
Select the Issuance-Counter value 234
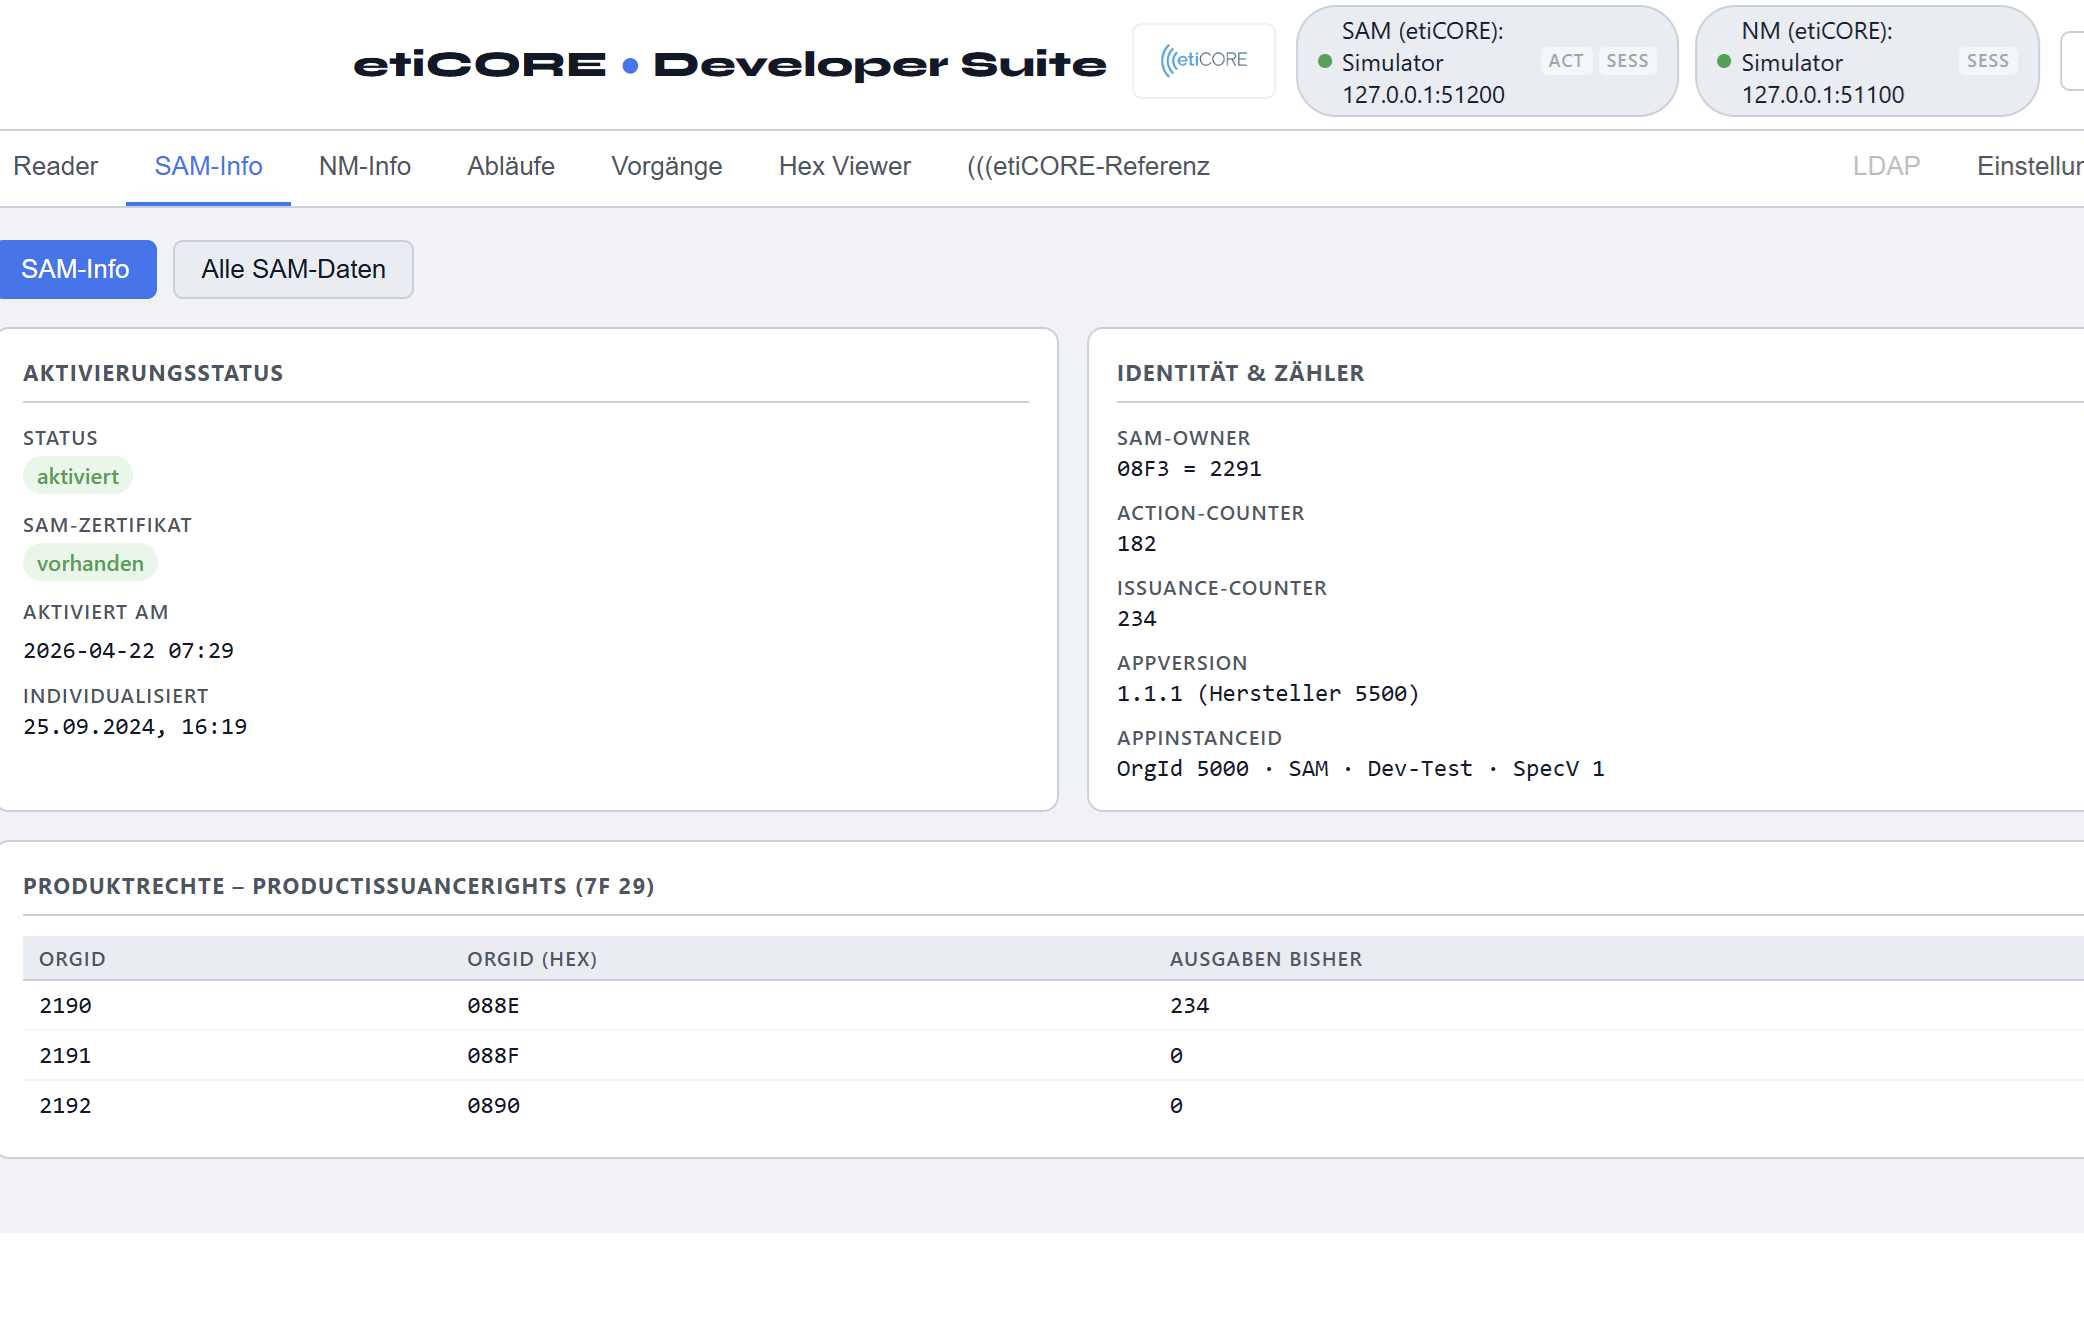click(1137, 619)
